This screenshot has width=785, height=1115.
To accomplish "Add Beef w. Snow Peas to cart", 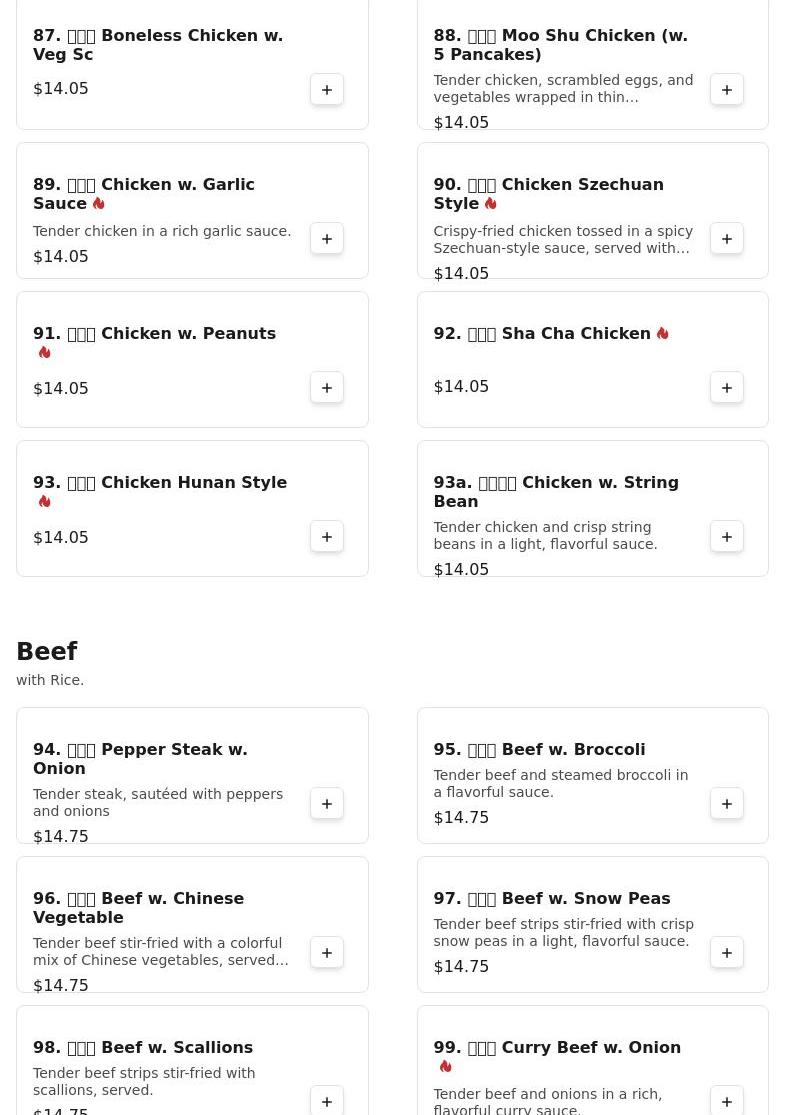I will point(727,953).
